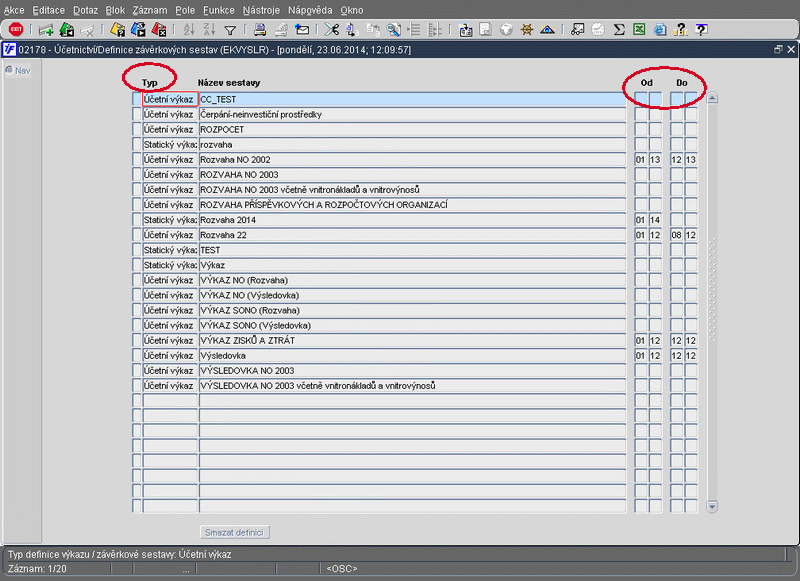This screenshot has height=581, width=800.
Task: Click the red cancel-query icon
Action: click(159, 30)
